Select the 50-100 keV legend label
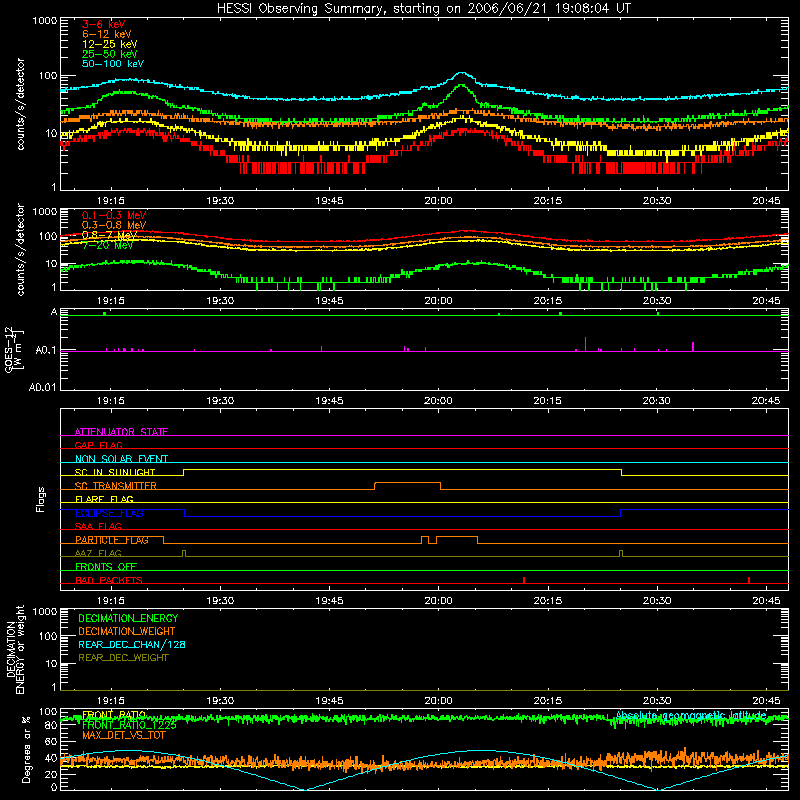This screenshot has width=800, height=800. (113, 64)
